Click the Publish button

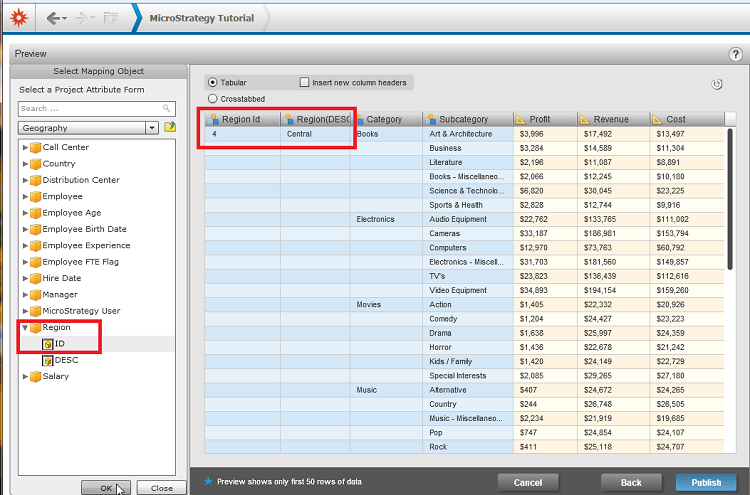click(706, 483)
